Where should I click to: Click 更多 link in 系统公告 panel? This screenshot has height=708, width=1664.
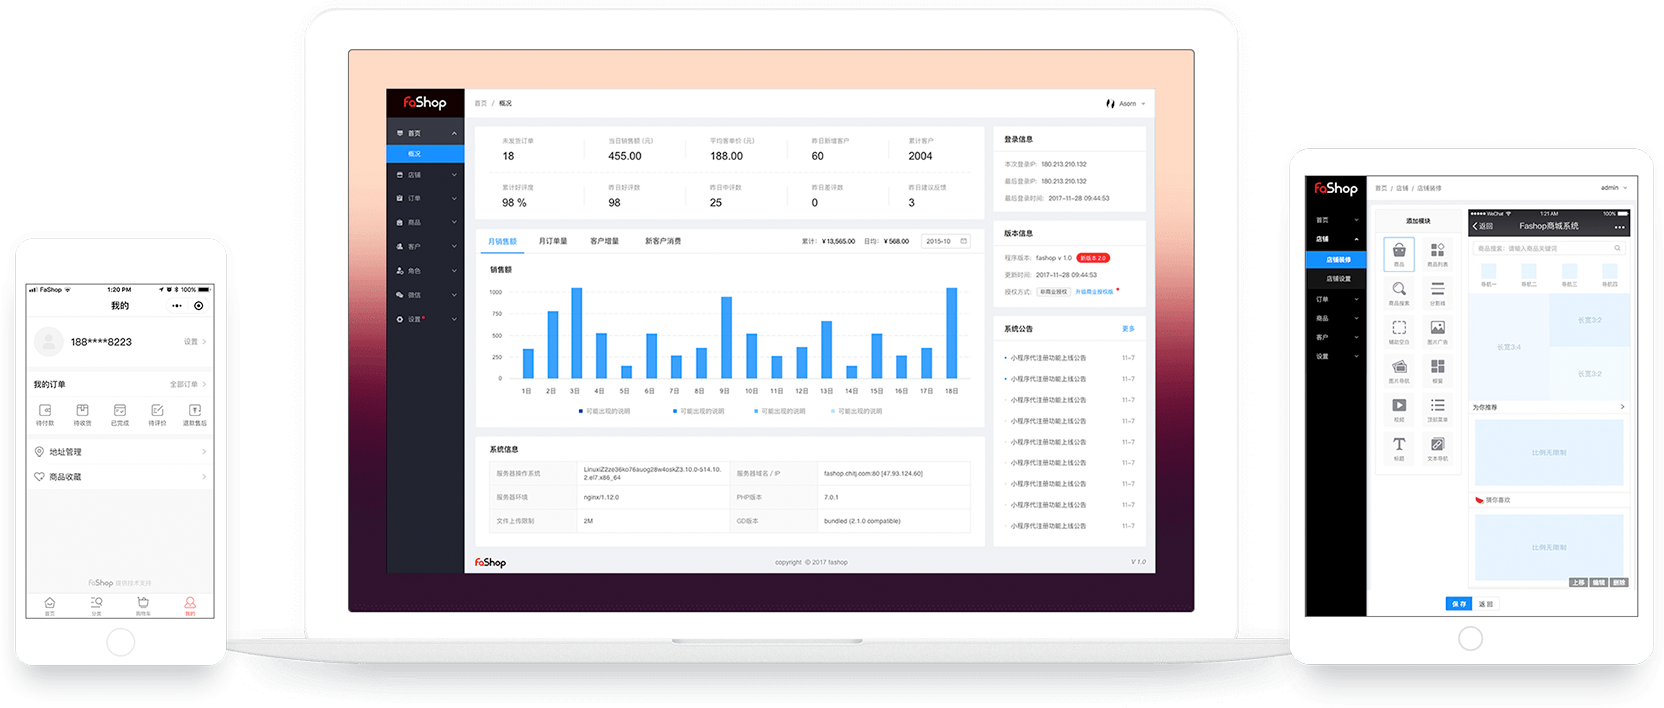coord(1128,329)
